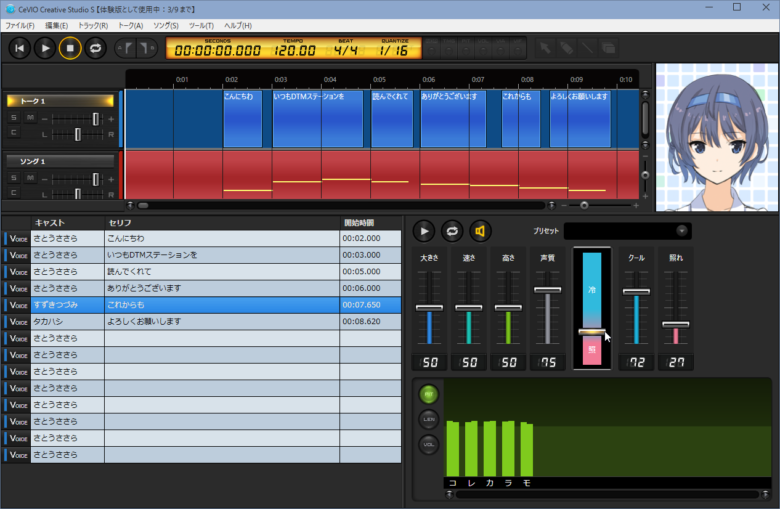Image resolution: width=780 pixels, height=509 pixels.
Task: Click the 声質 slider handle
Action: pos(547,290)
